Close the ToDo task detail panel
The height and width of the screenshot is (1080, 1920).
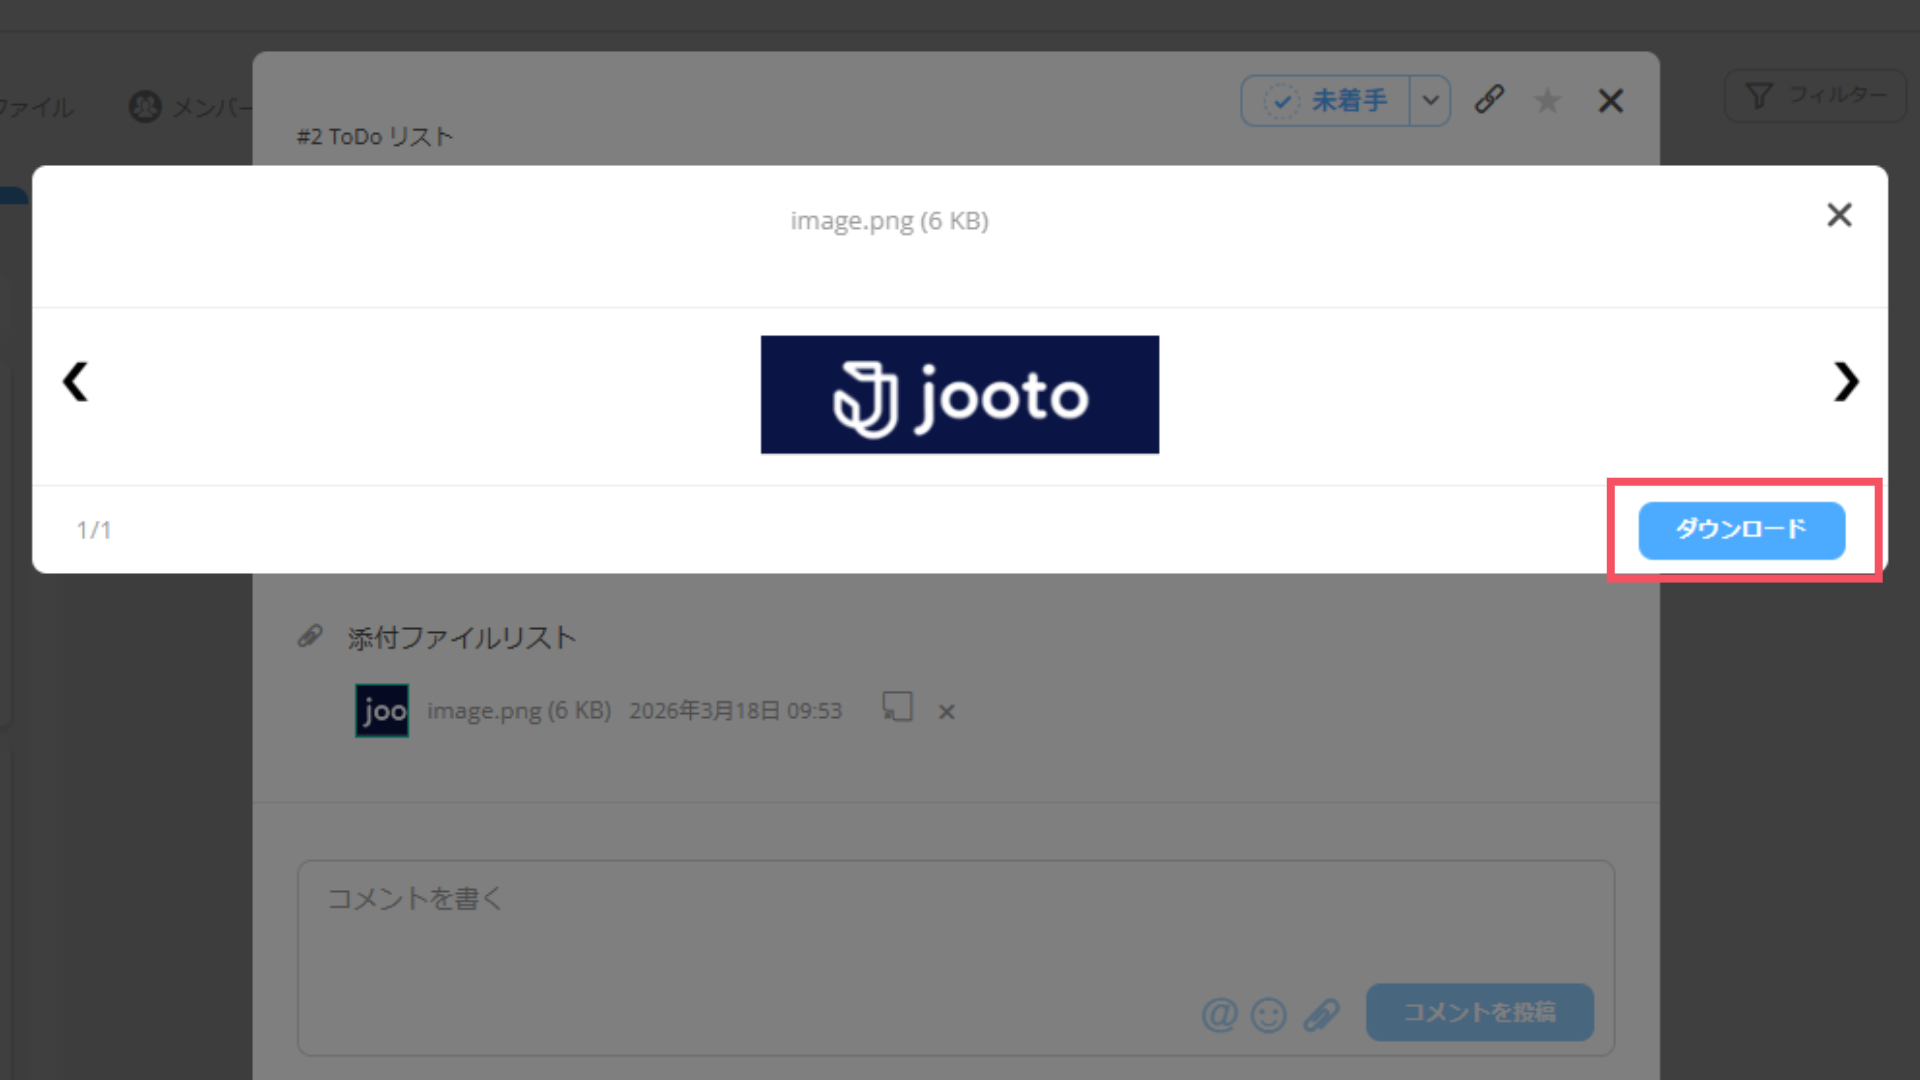click(1610, 100)
